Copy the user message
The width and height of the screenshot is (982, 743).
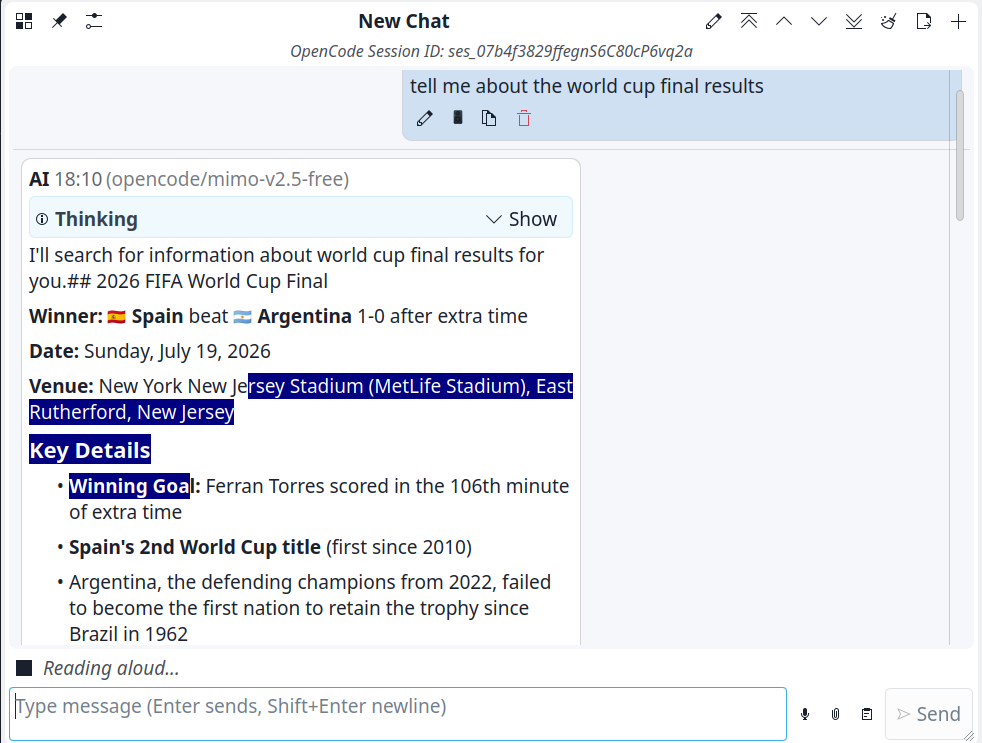click(489, 118)
